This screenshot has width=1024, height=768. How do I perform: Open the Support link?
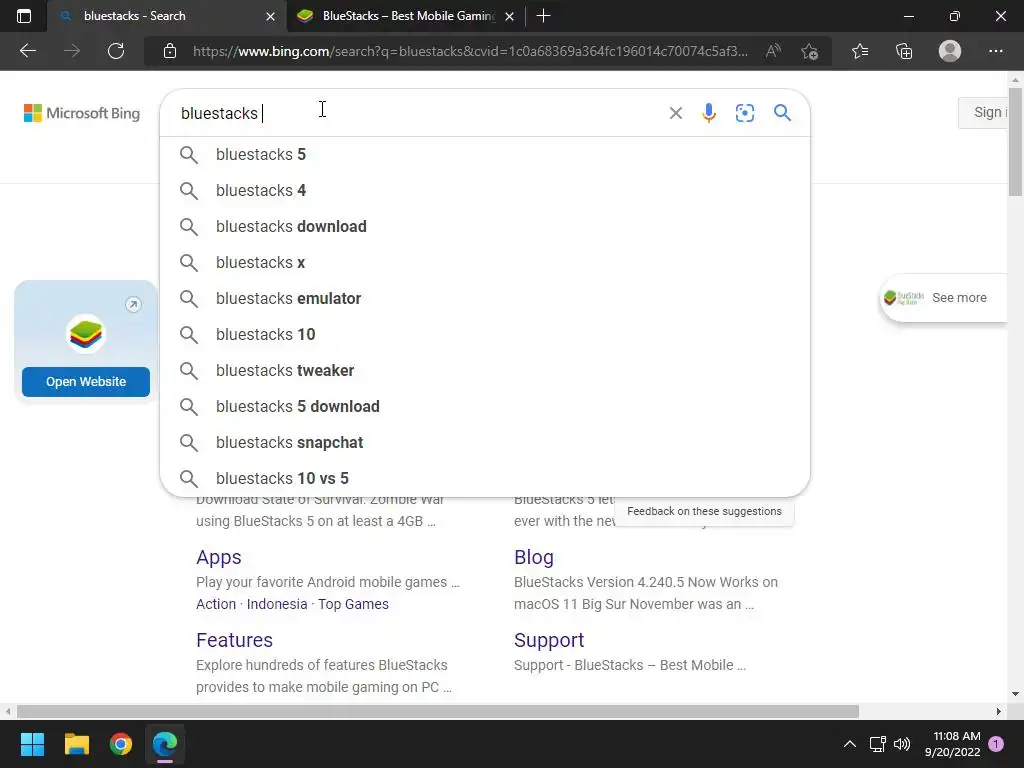(549, 640)
